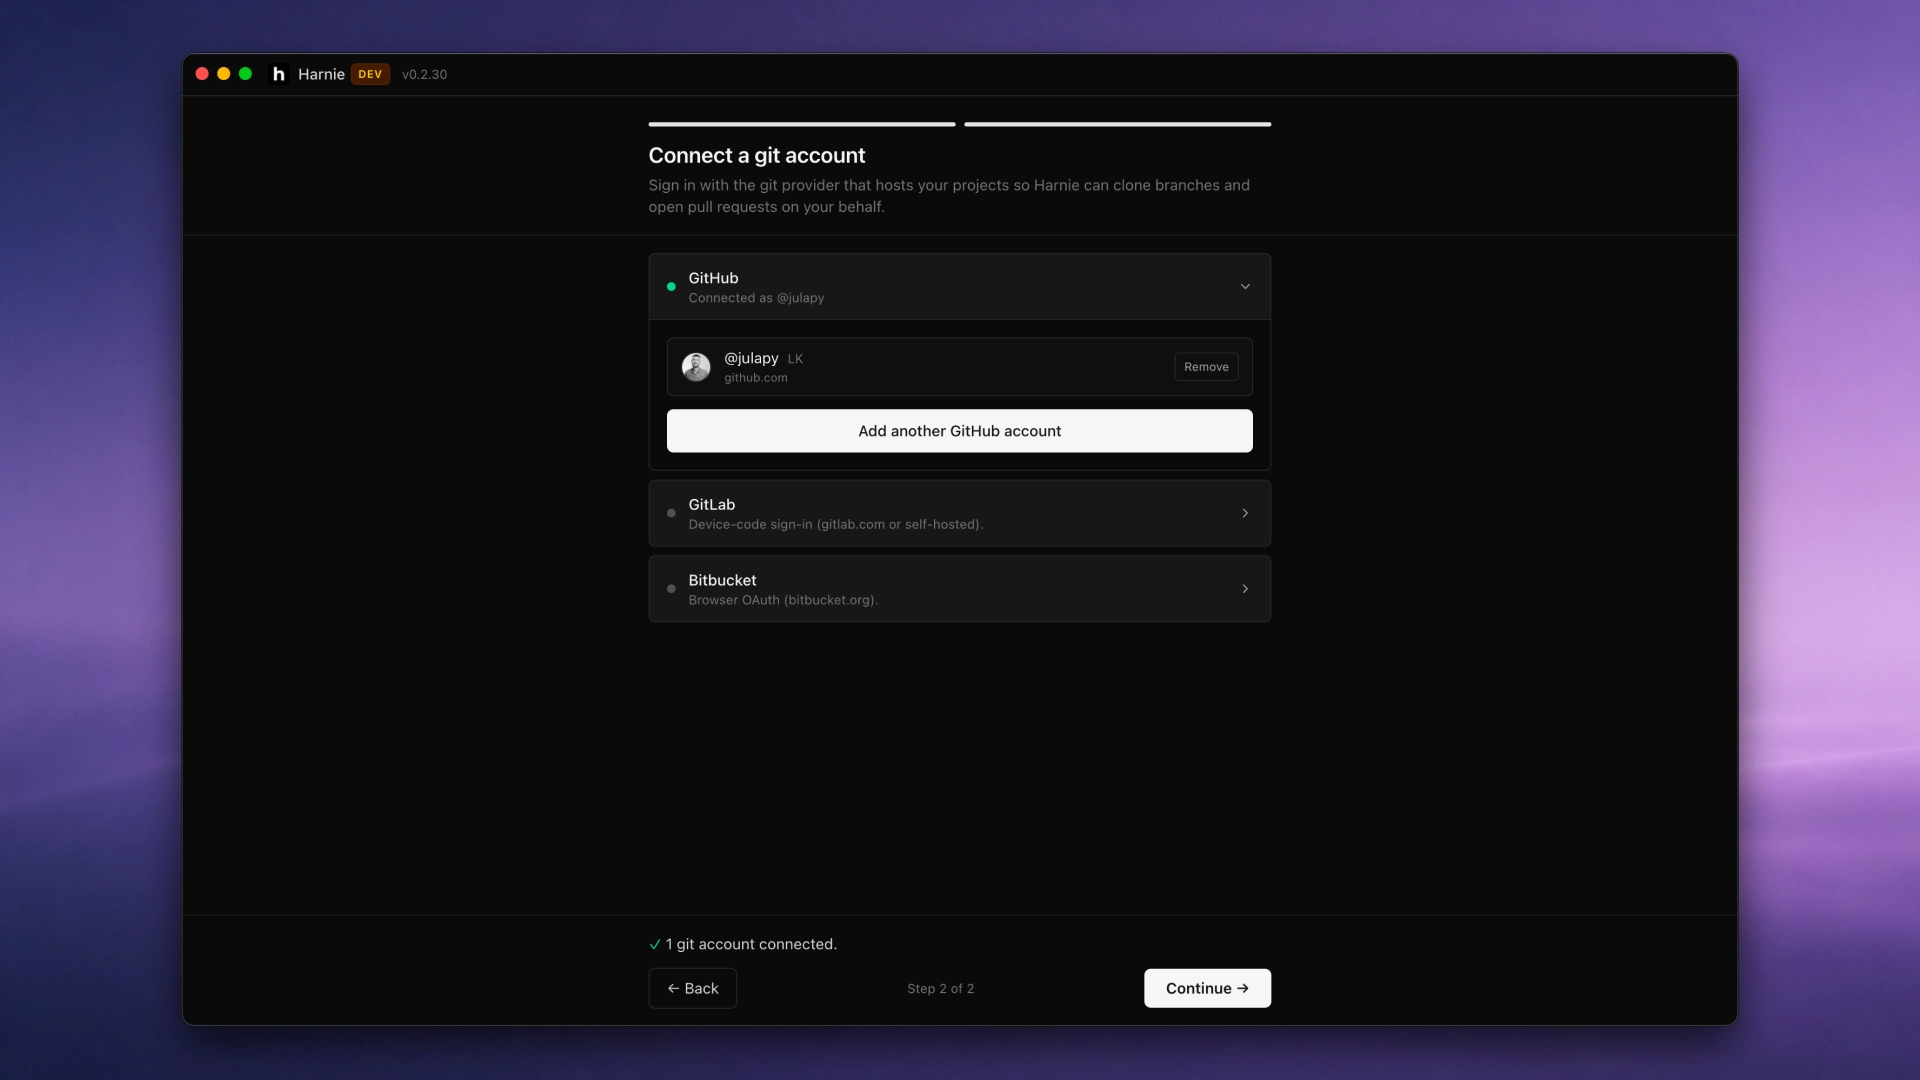
Task: Click the gray status dot beside Bitbucket
Action: click(x=671, y=589)
